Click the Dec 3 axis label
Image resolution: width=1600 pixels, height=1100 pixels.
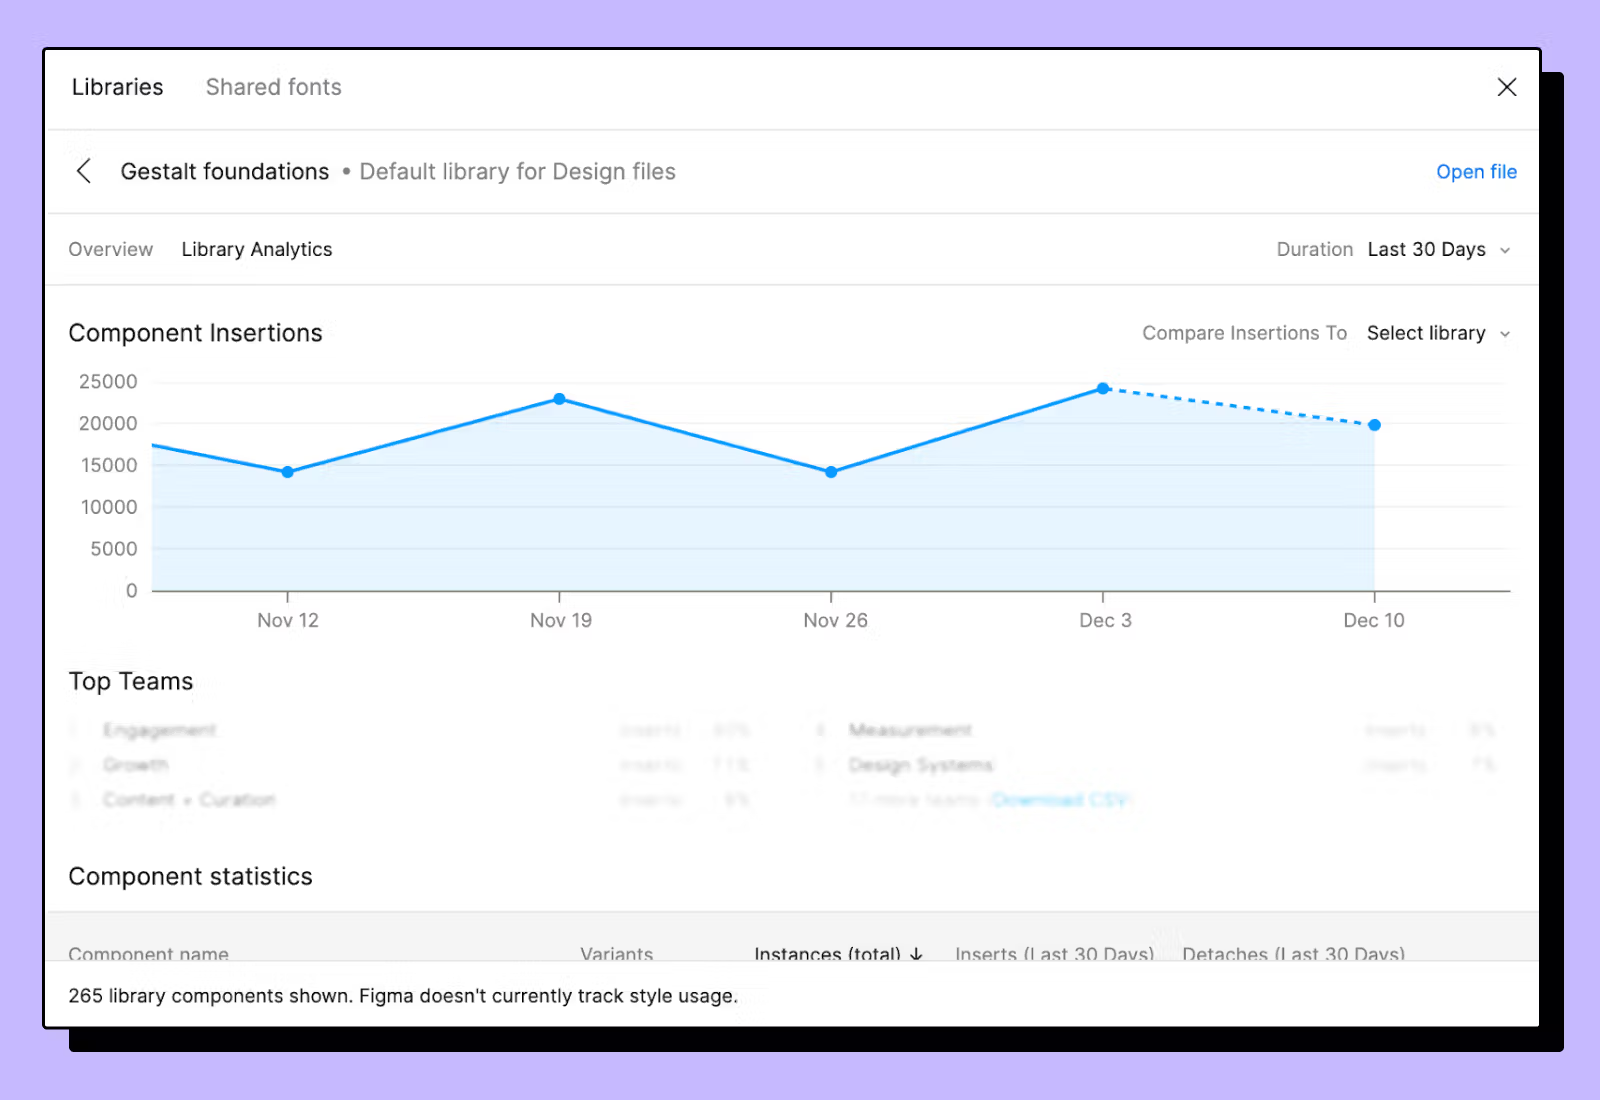click(x=1104, y=621)
